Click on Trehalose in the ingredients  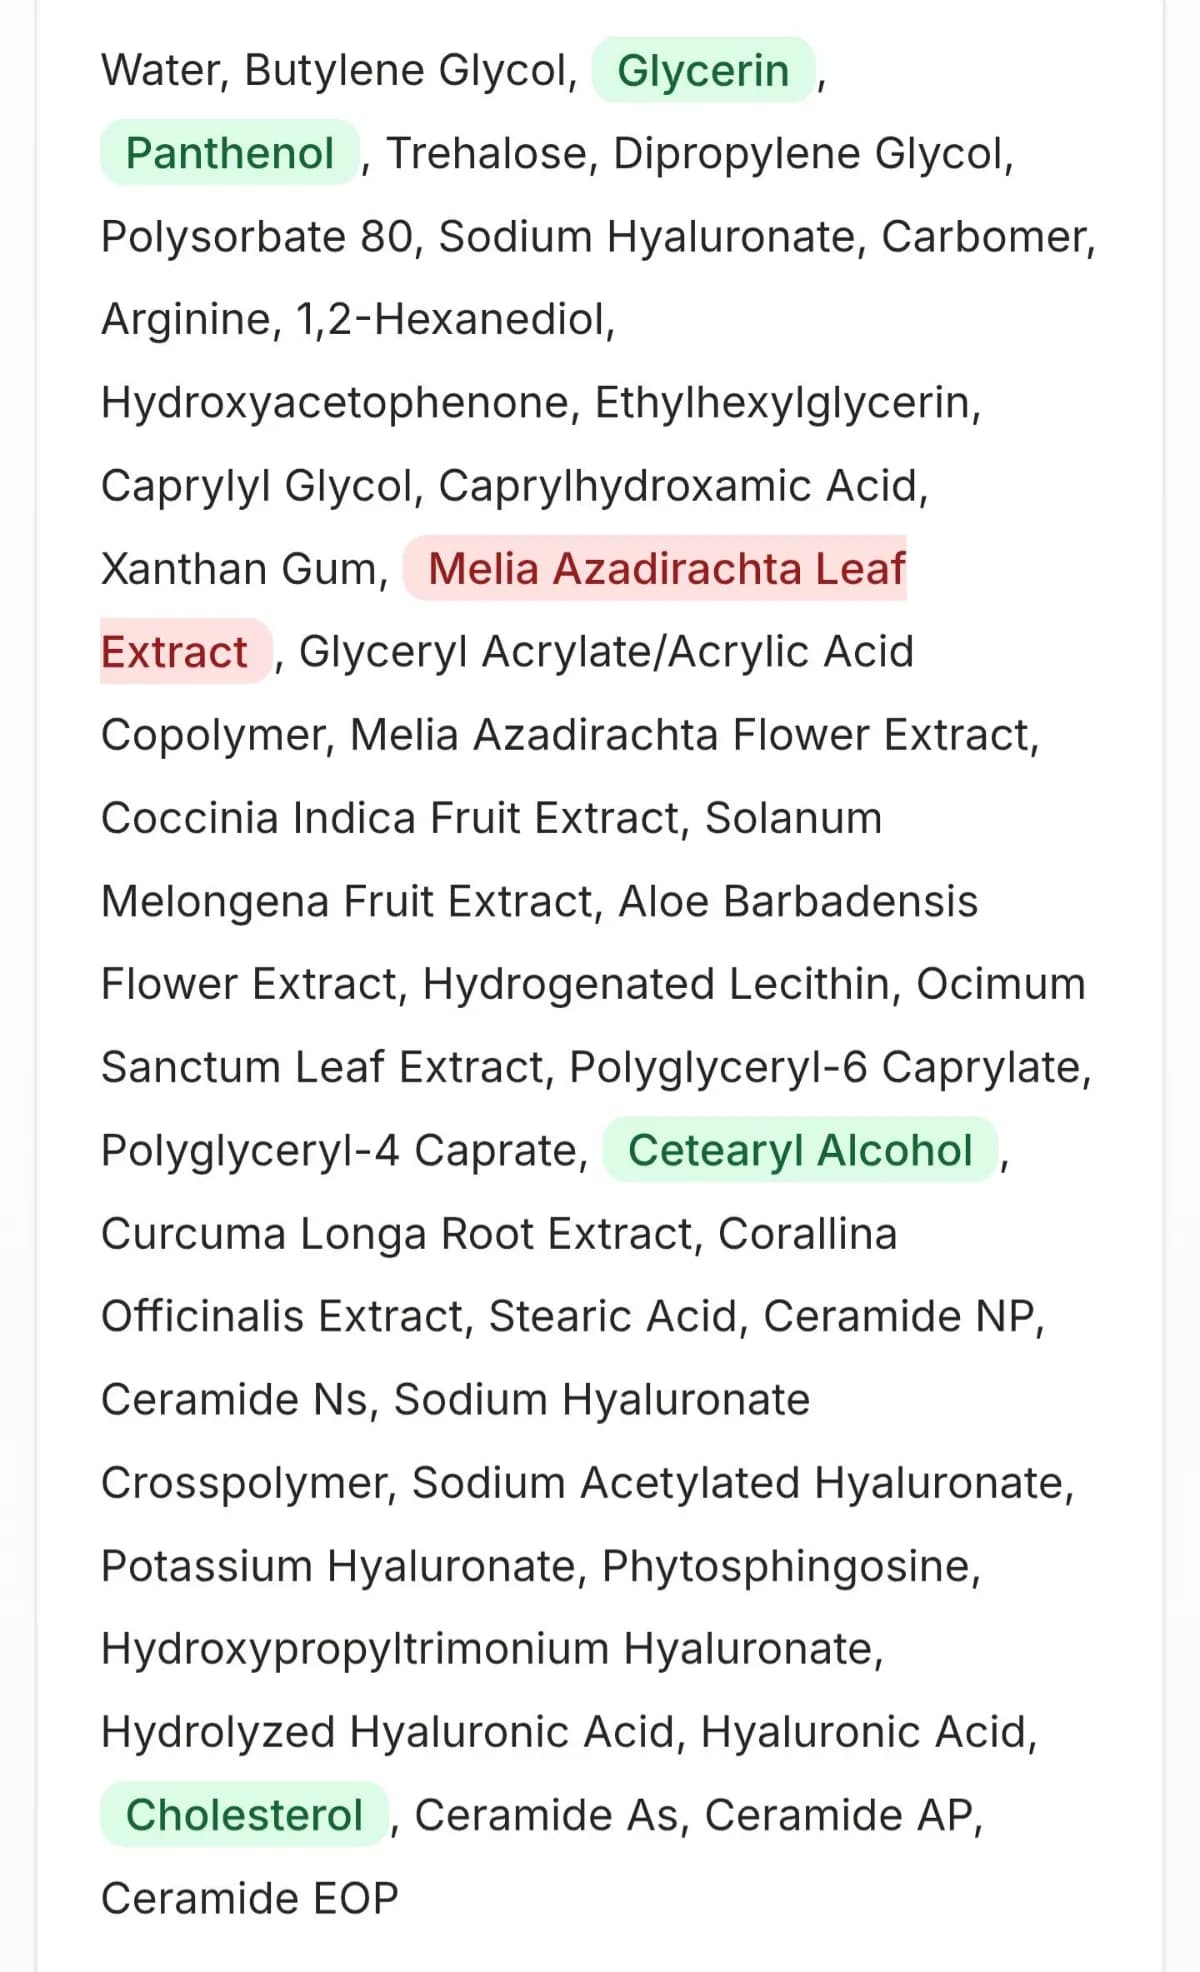[x=491, y=154]
